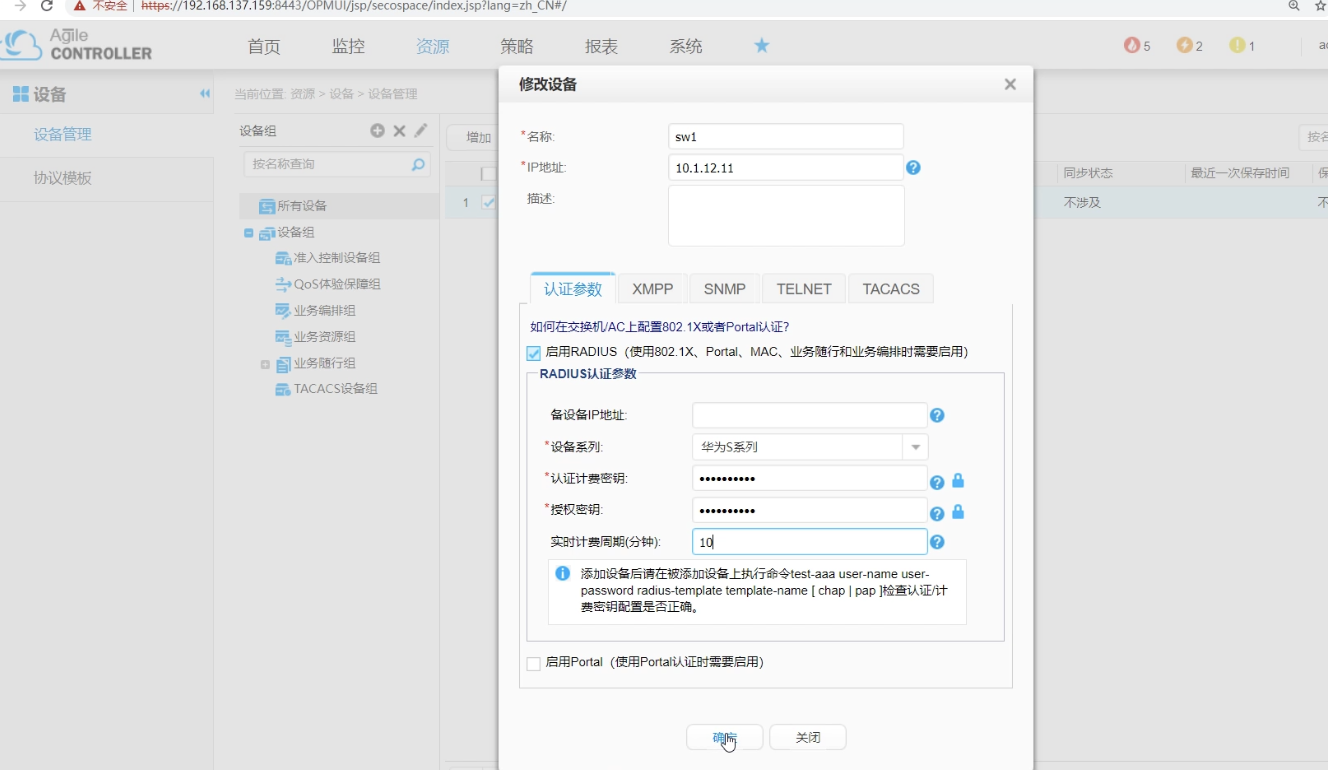Image resolution: width=1328 pixels, height=770 pixels.
Task: Click the 关闭 button in dialog
Action: [x=807, y=736]
